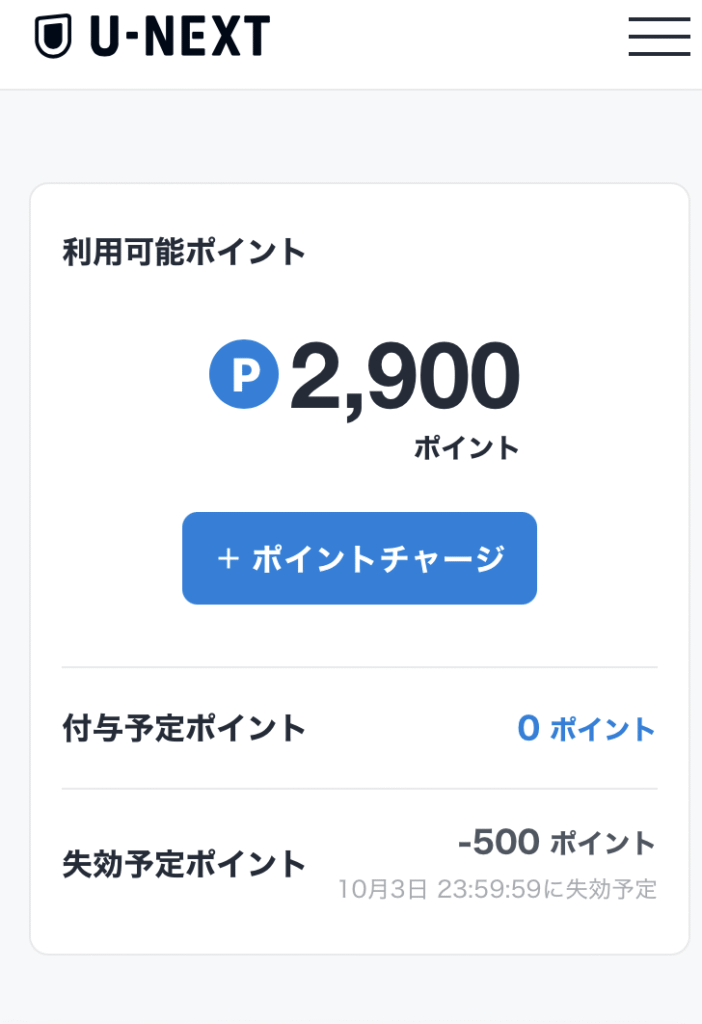Click the blue P point coin icon
The image size is (702, 1024).
point(243,375)
